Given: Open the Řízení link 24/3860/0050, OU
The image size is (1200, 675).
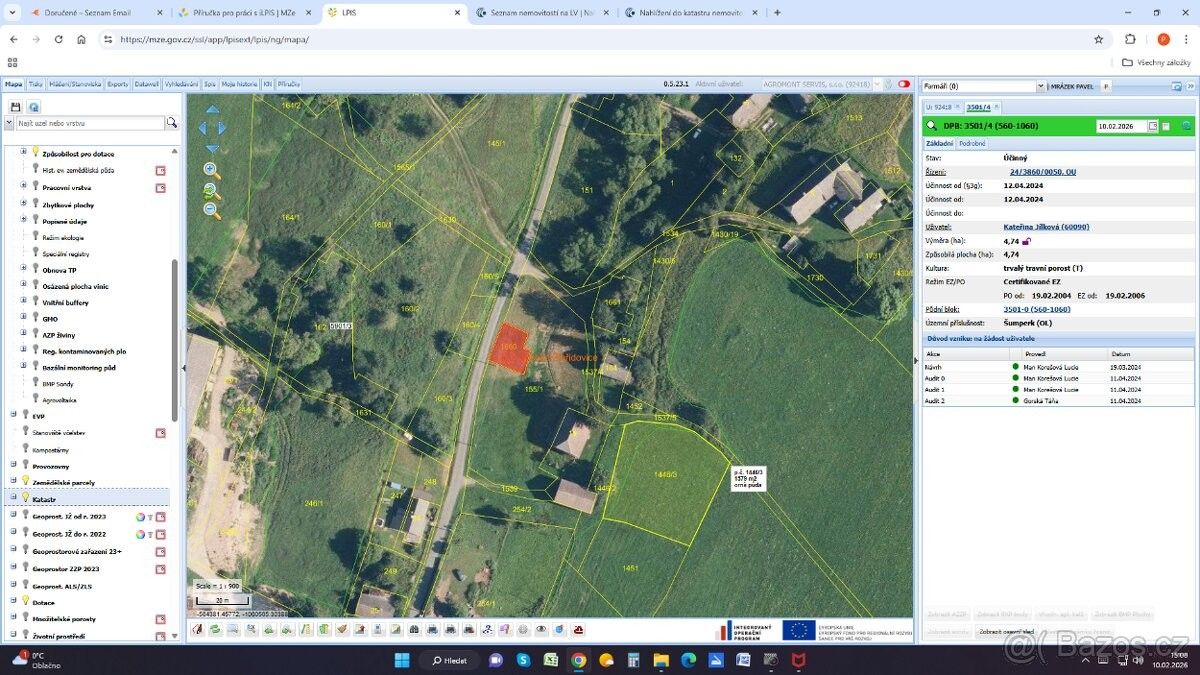Looking at the screenshot, I should 1043,172.
